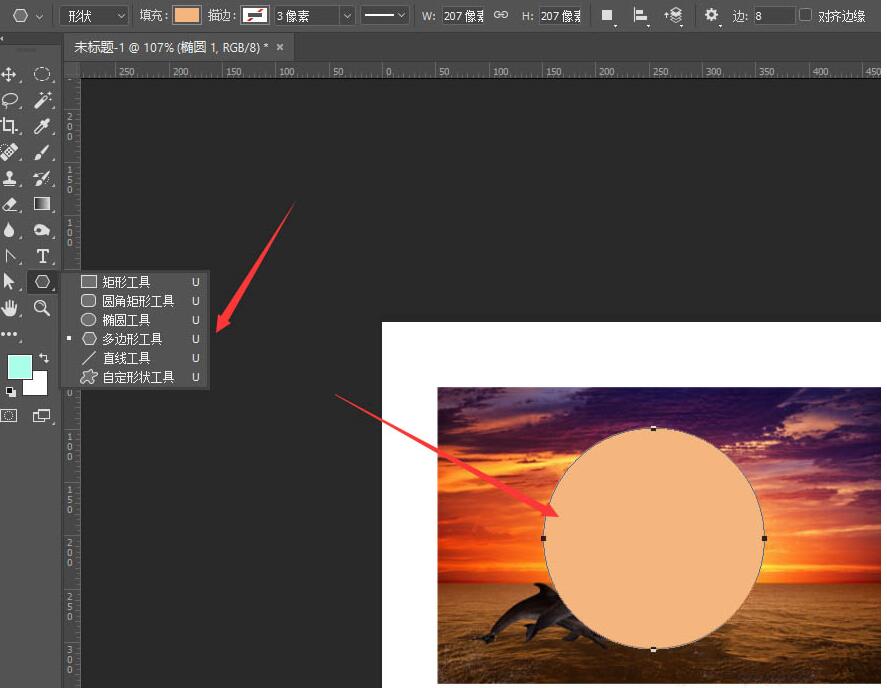Click the 边 sides input field
887x688 pixels.
[x=773, y=16]
